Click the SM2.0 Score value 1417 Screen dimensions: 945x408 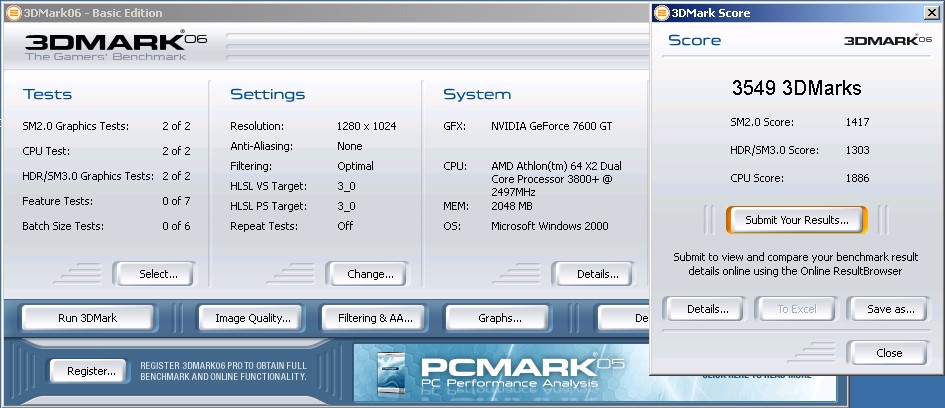pyautogui.click(x=858, y=122)
